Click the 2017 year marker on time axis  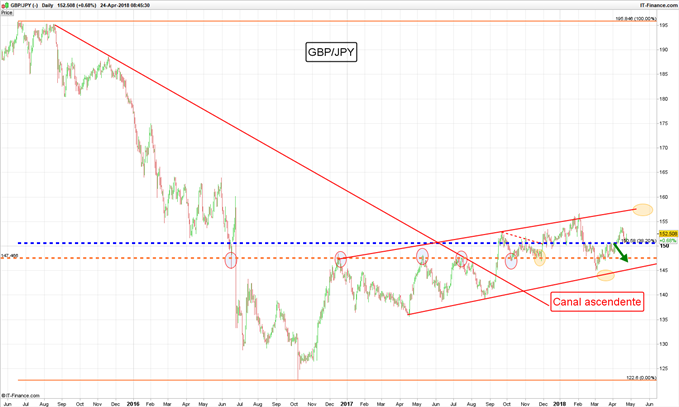(x=346, y=404)
